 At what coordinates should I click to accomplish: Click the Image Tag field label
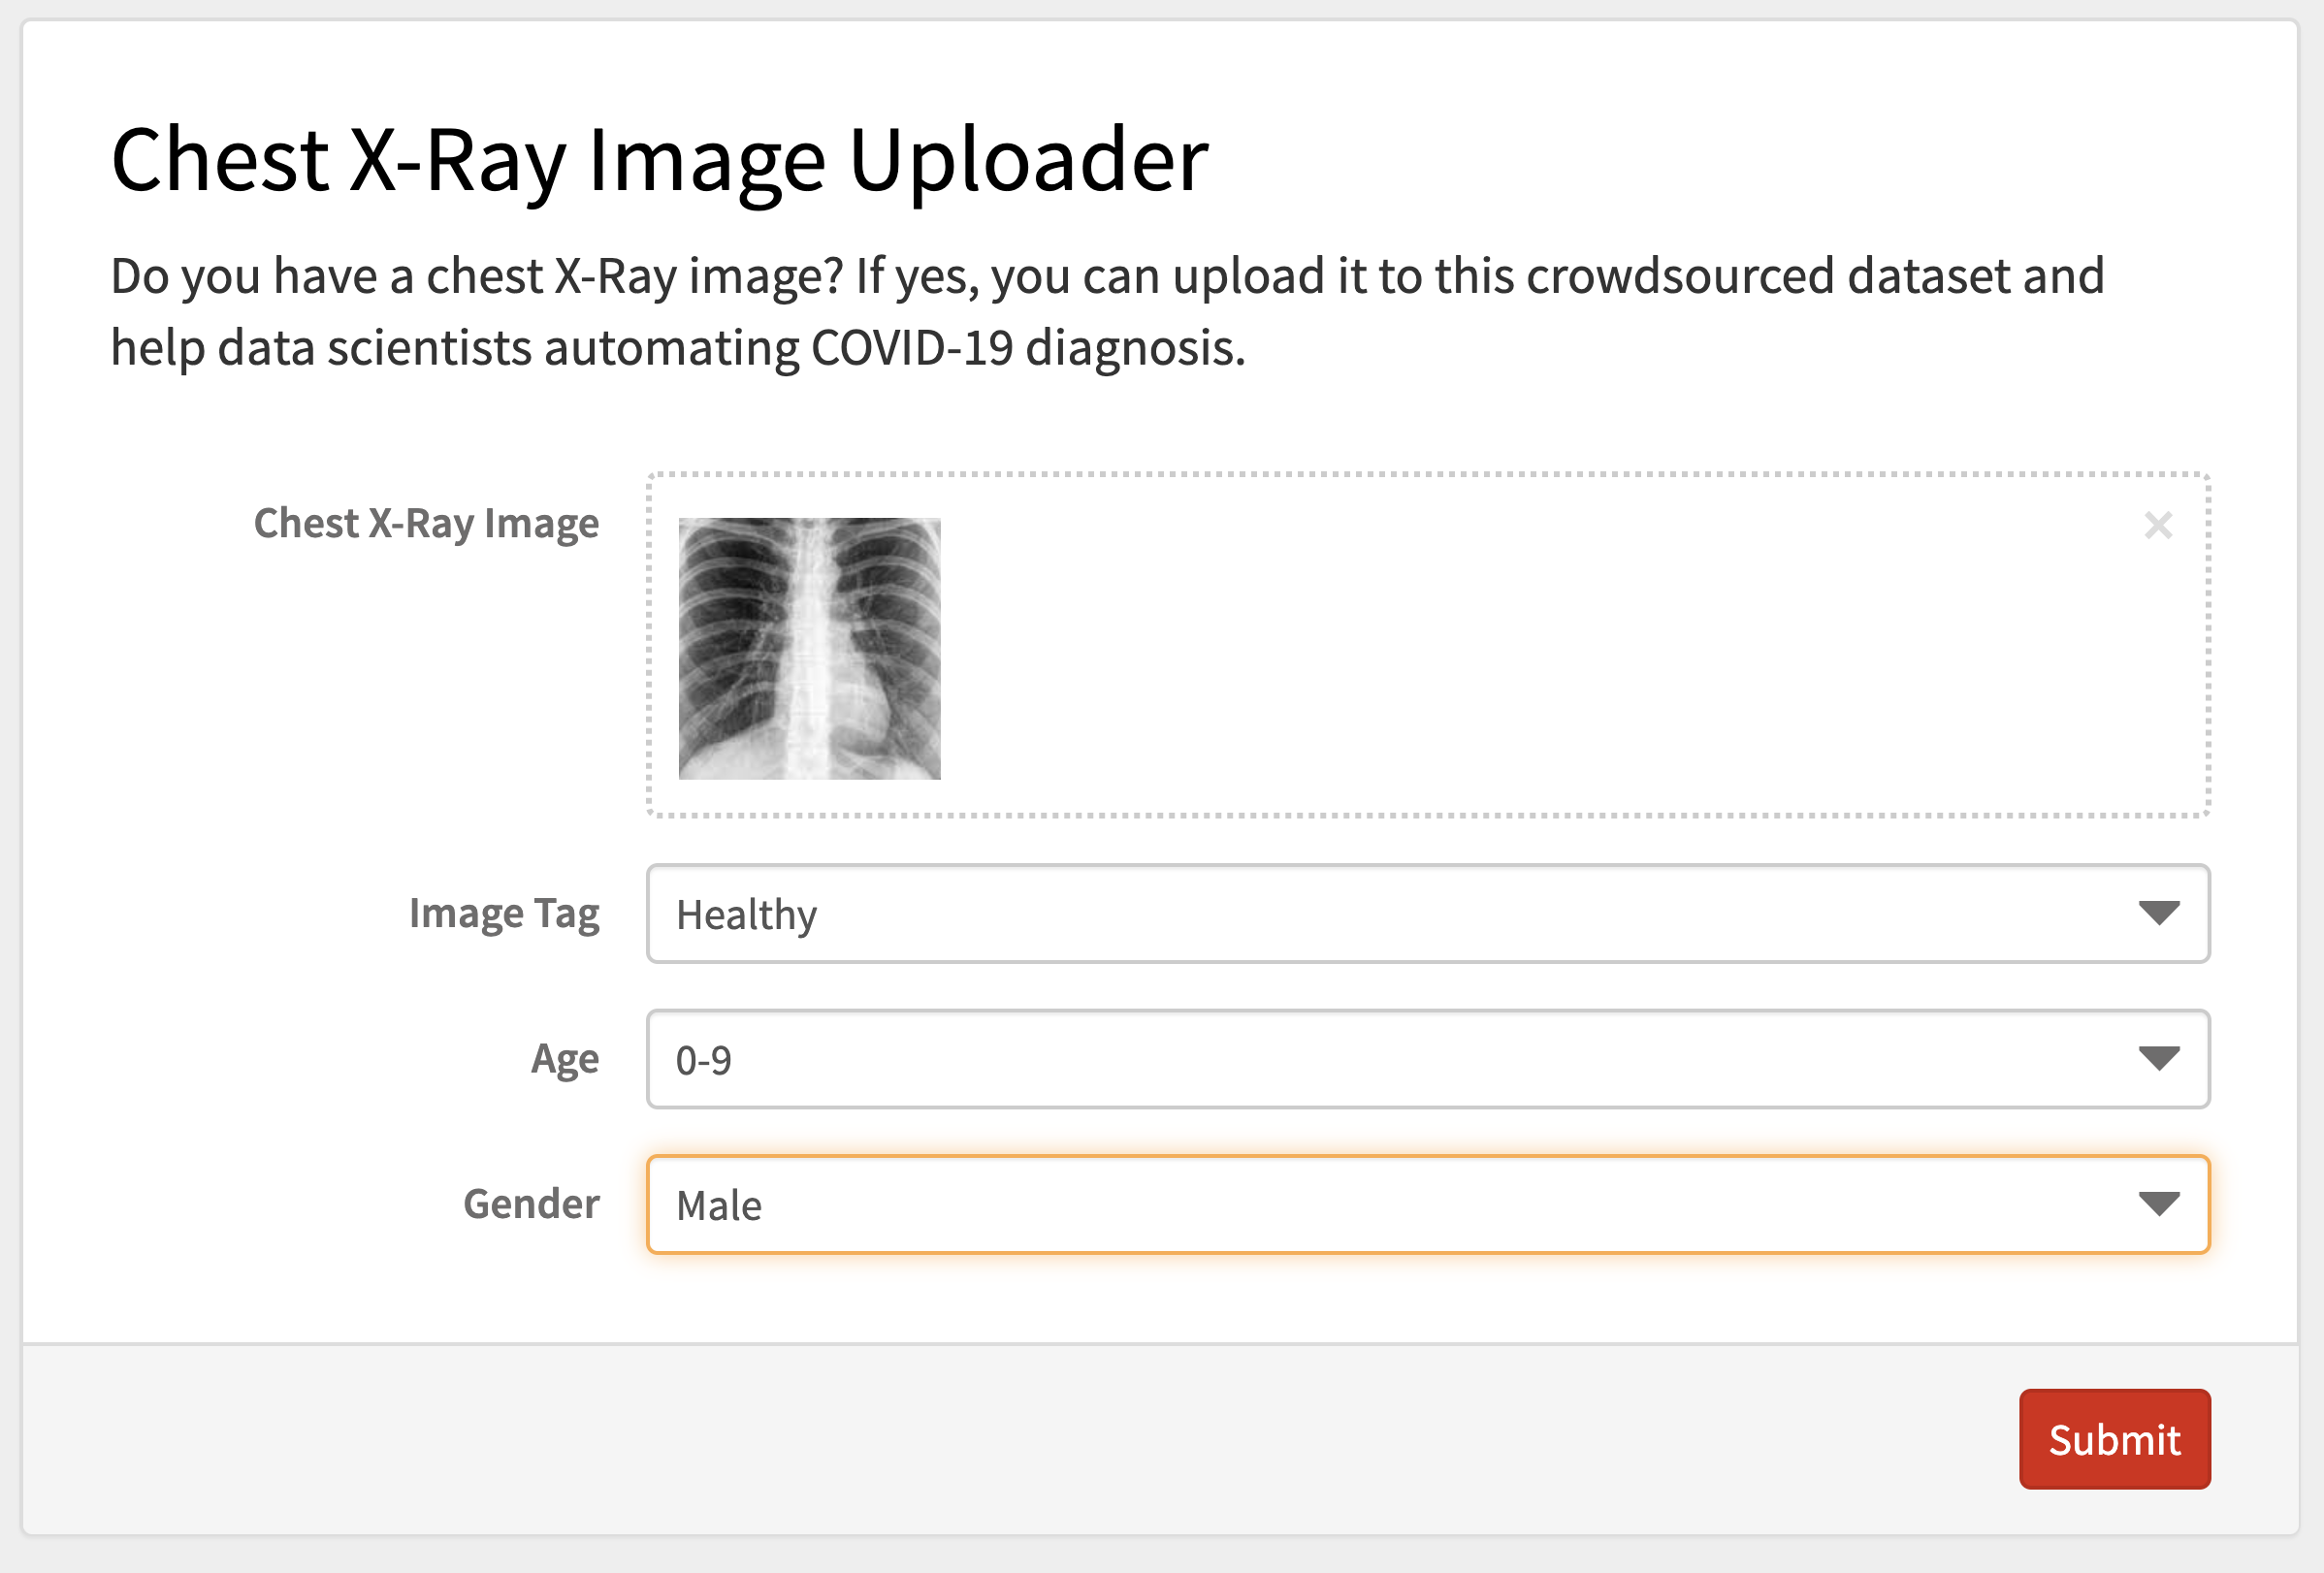point(504,913)
